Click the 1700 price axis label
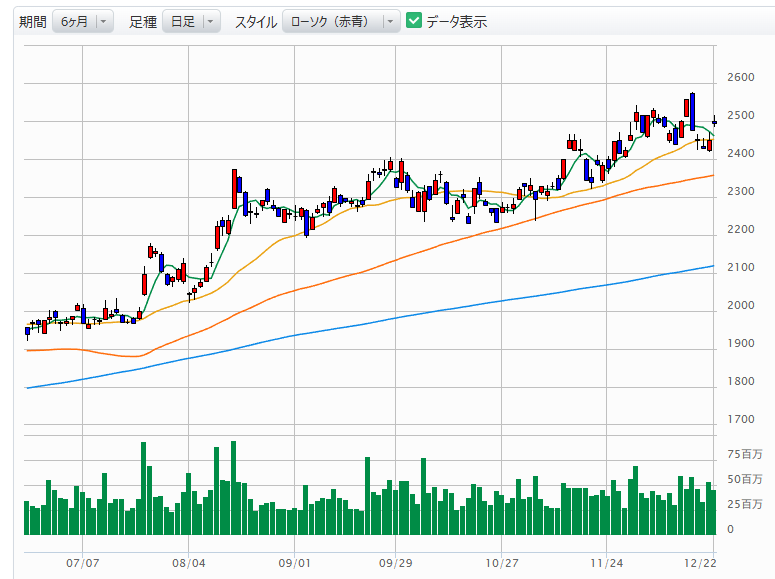Viewport: 775px width, 579px height. coord(741,420)
